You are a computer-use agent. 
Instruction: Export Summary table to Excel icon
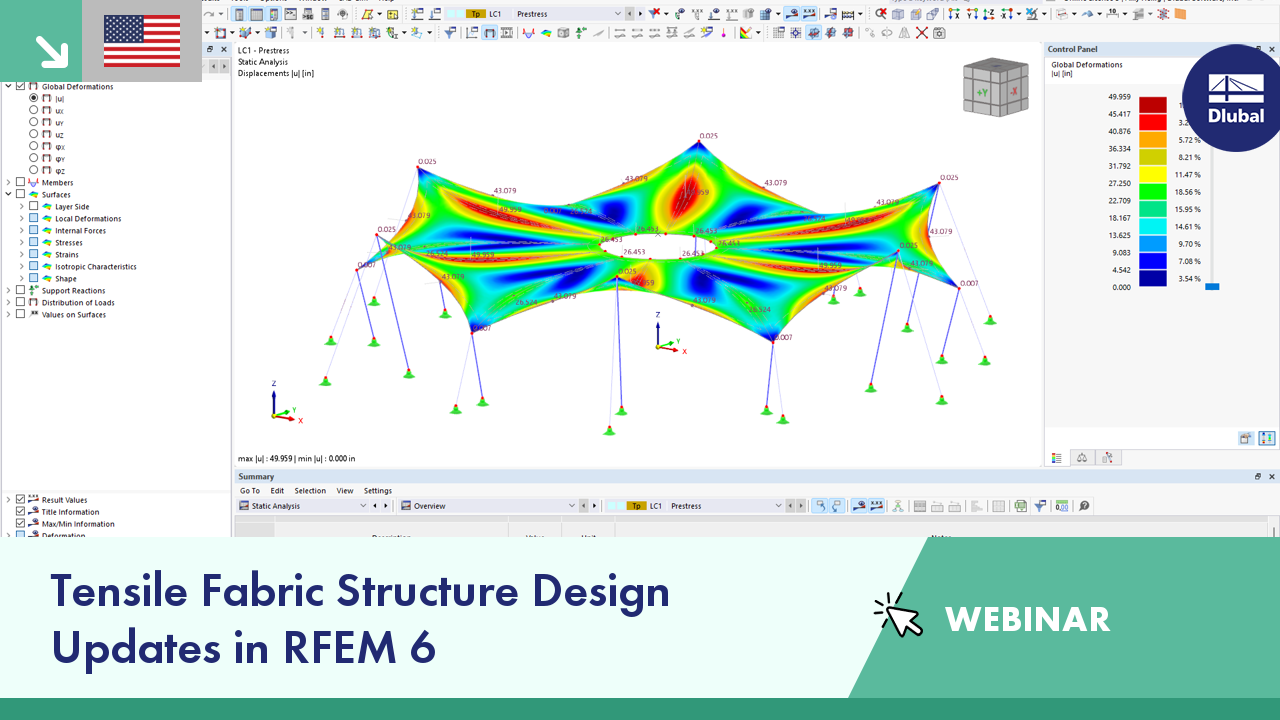click(1020, 506)
